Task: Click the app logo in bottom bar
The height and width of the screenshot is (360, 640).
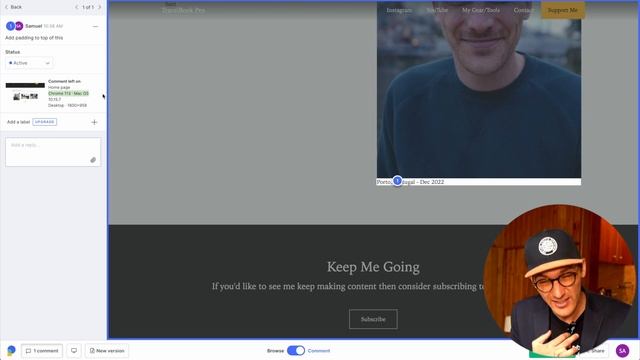Action: 11,350
